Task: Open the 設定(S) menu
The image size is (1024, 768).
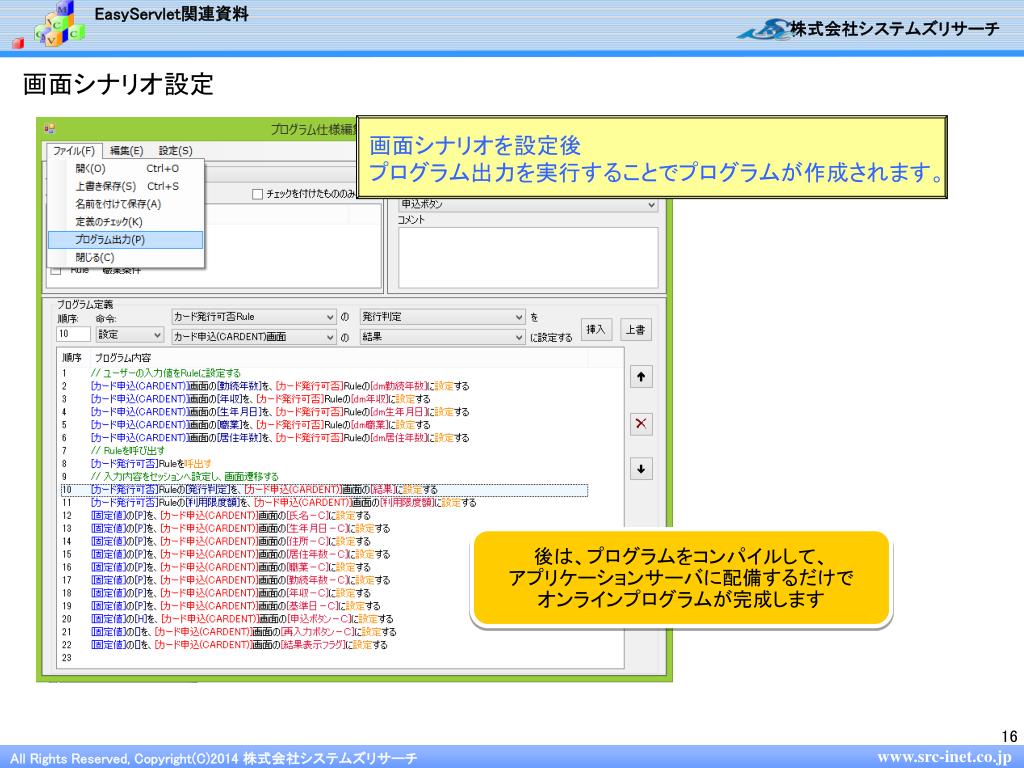Action: pyautogui.click(x=175, y=151)
